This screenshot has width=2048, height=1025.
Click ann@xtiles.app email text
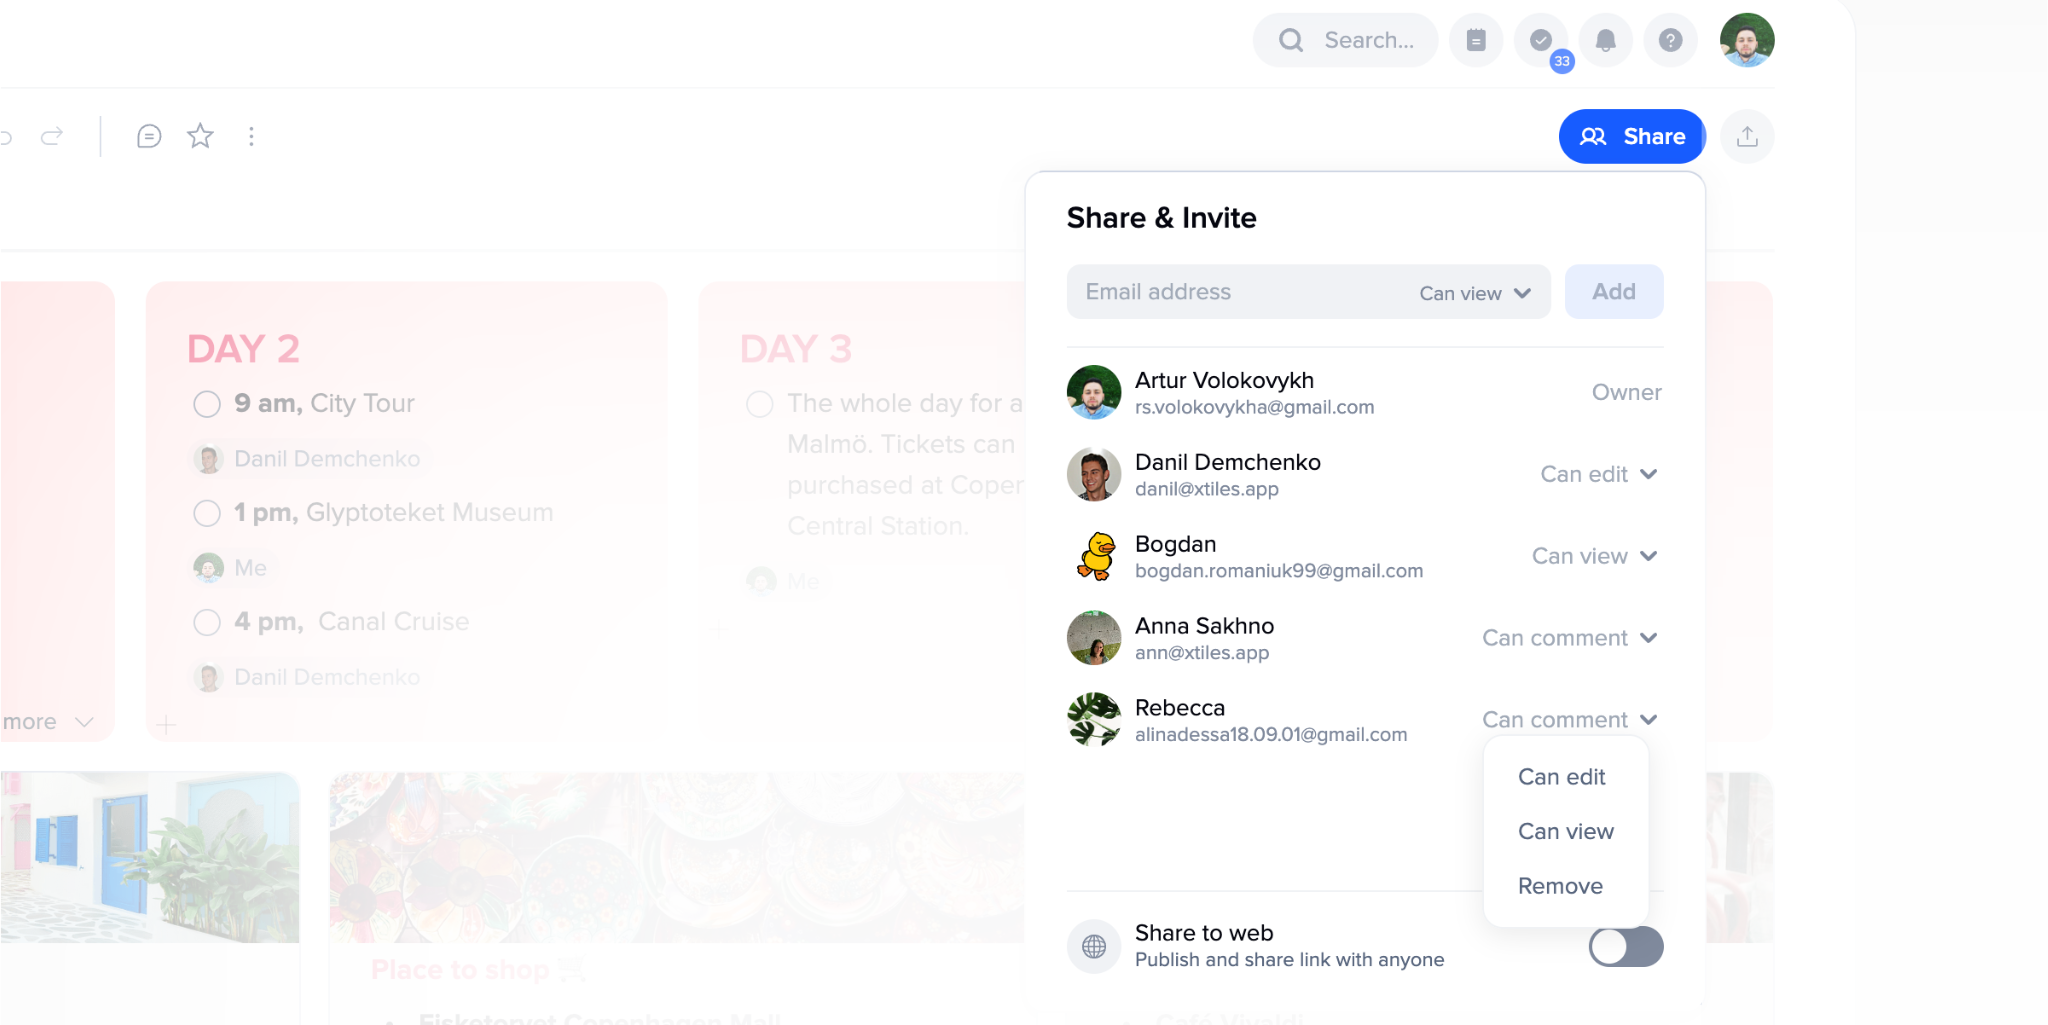click(x=1201, y=653)
